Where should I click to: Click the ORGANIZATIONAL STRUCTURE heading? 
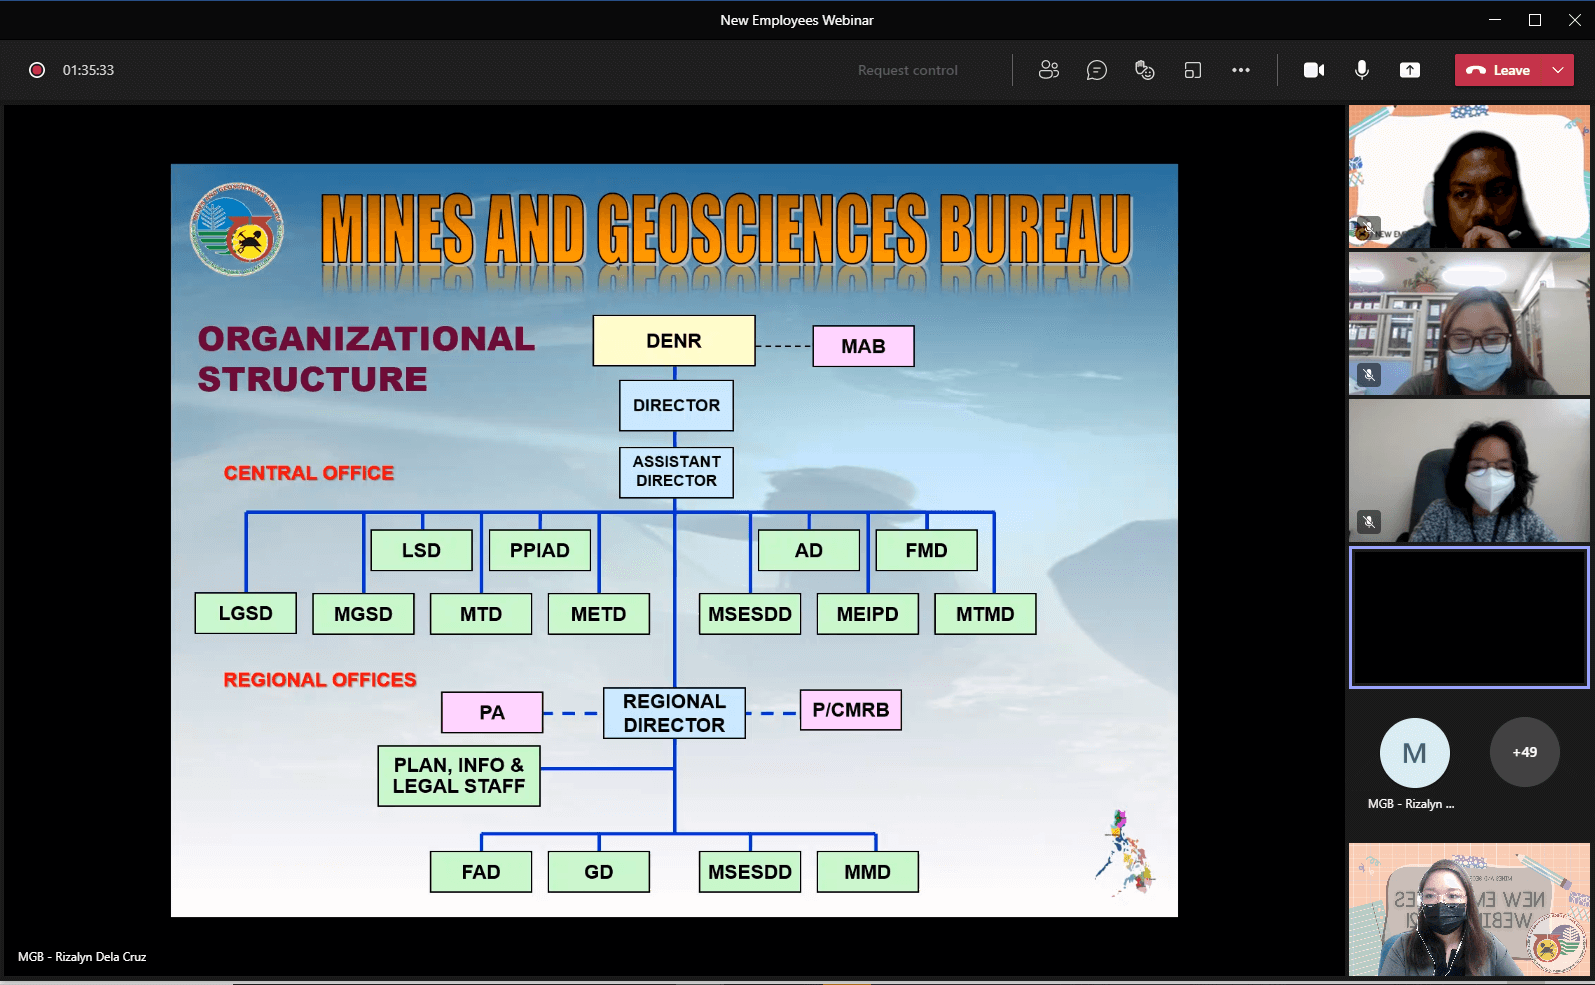366,359
